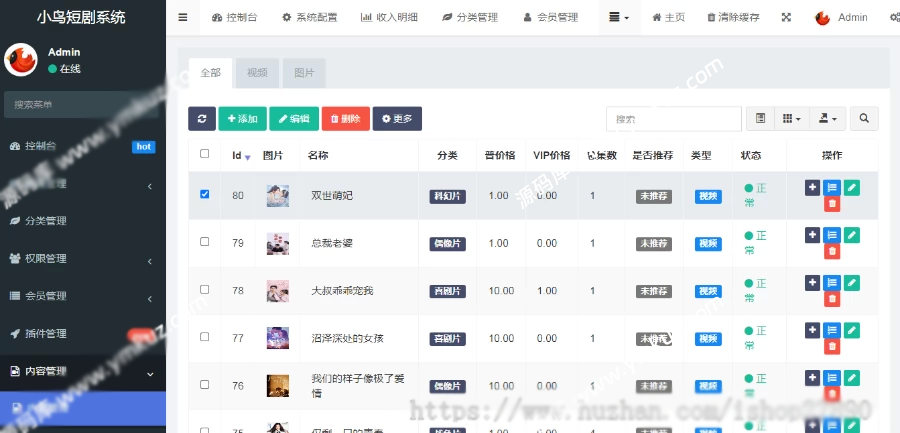This screenshot has height=433, width=900.
Task: Click the green edit pencil for 双世萌妃
Action: pyautogui.click(x=852, y=188)
